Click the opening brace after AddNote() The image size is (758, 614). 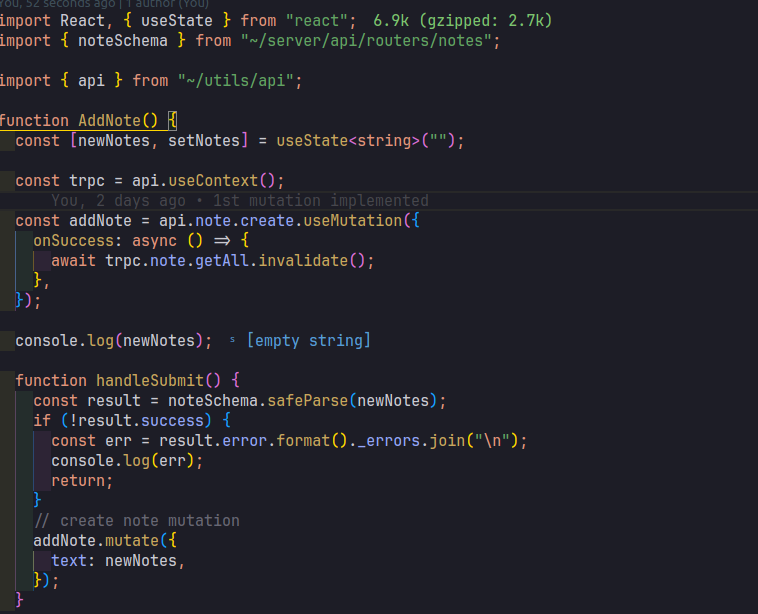point(173,120)
